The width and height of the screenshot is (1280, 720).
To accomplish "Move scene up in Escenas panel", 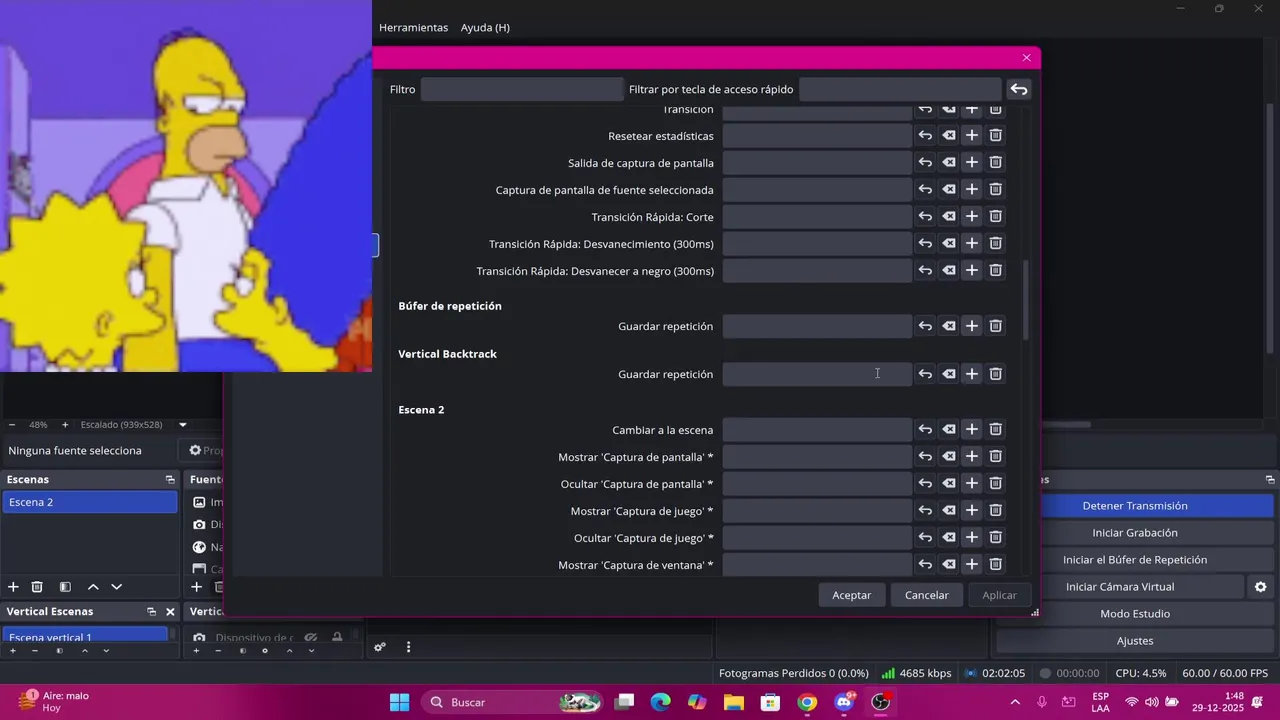I will [93, 587].
